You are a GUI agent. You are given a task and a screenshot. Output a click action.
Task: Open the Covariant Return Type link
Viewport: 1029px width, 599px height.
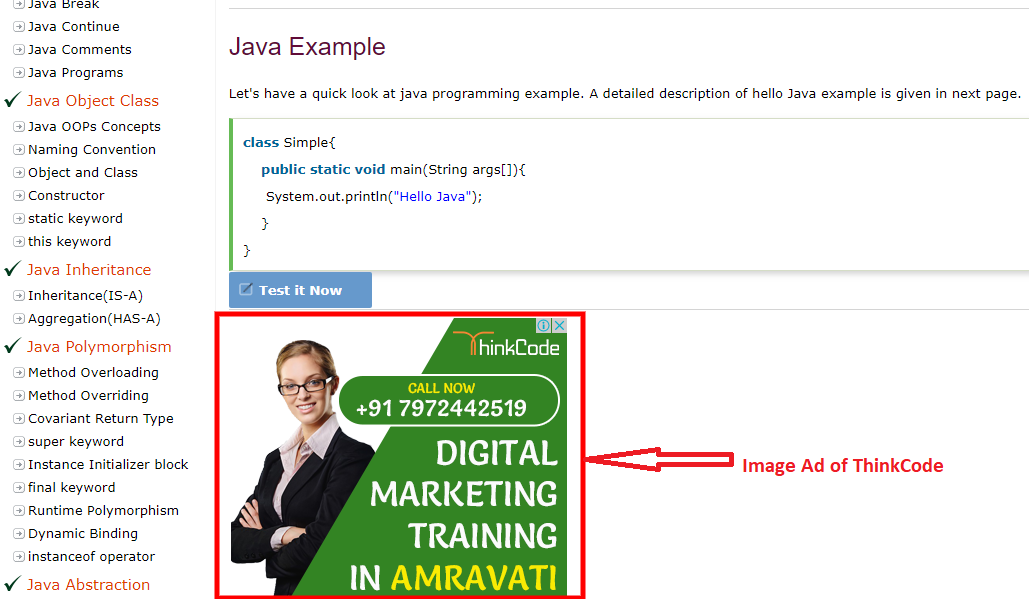[x=100, y=419]
